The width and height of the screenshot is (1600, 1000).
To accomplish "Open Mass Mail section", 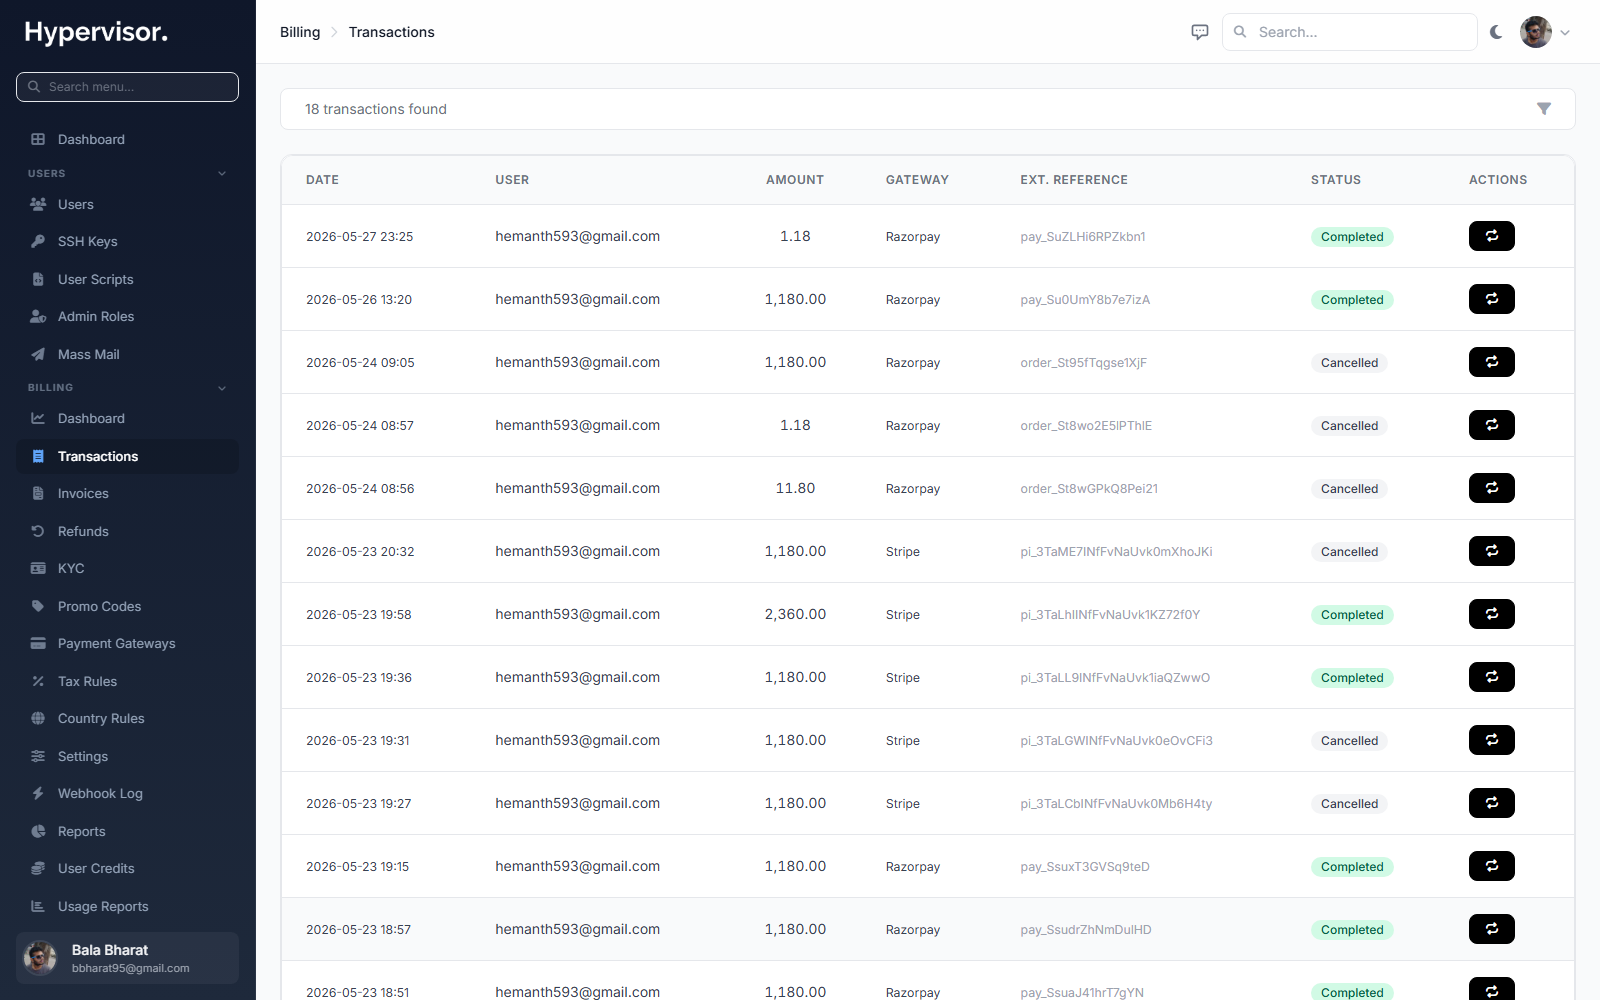I will point(127,354).
